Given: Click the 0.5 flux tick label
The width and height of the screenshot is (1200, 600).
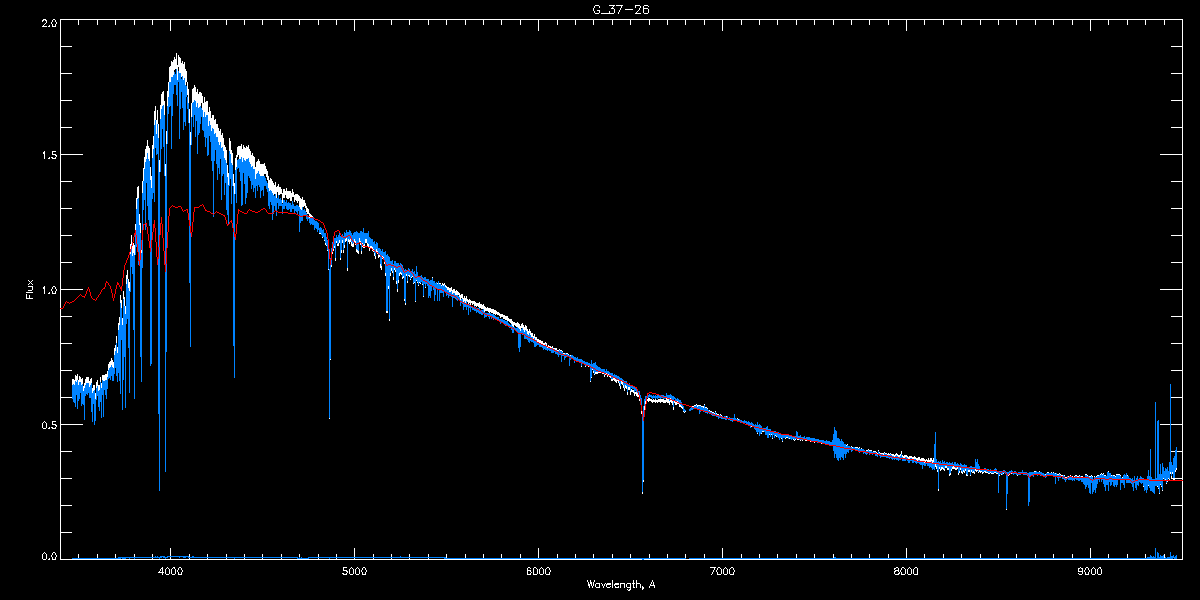Looking at the screenshot, I should pos(48,424).
